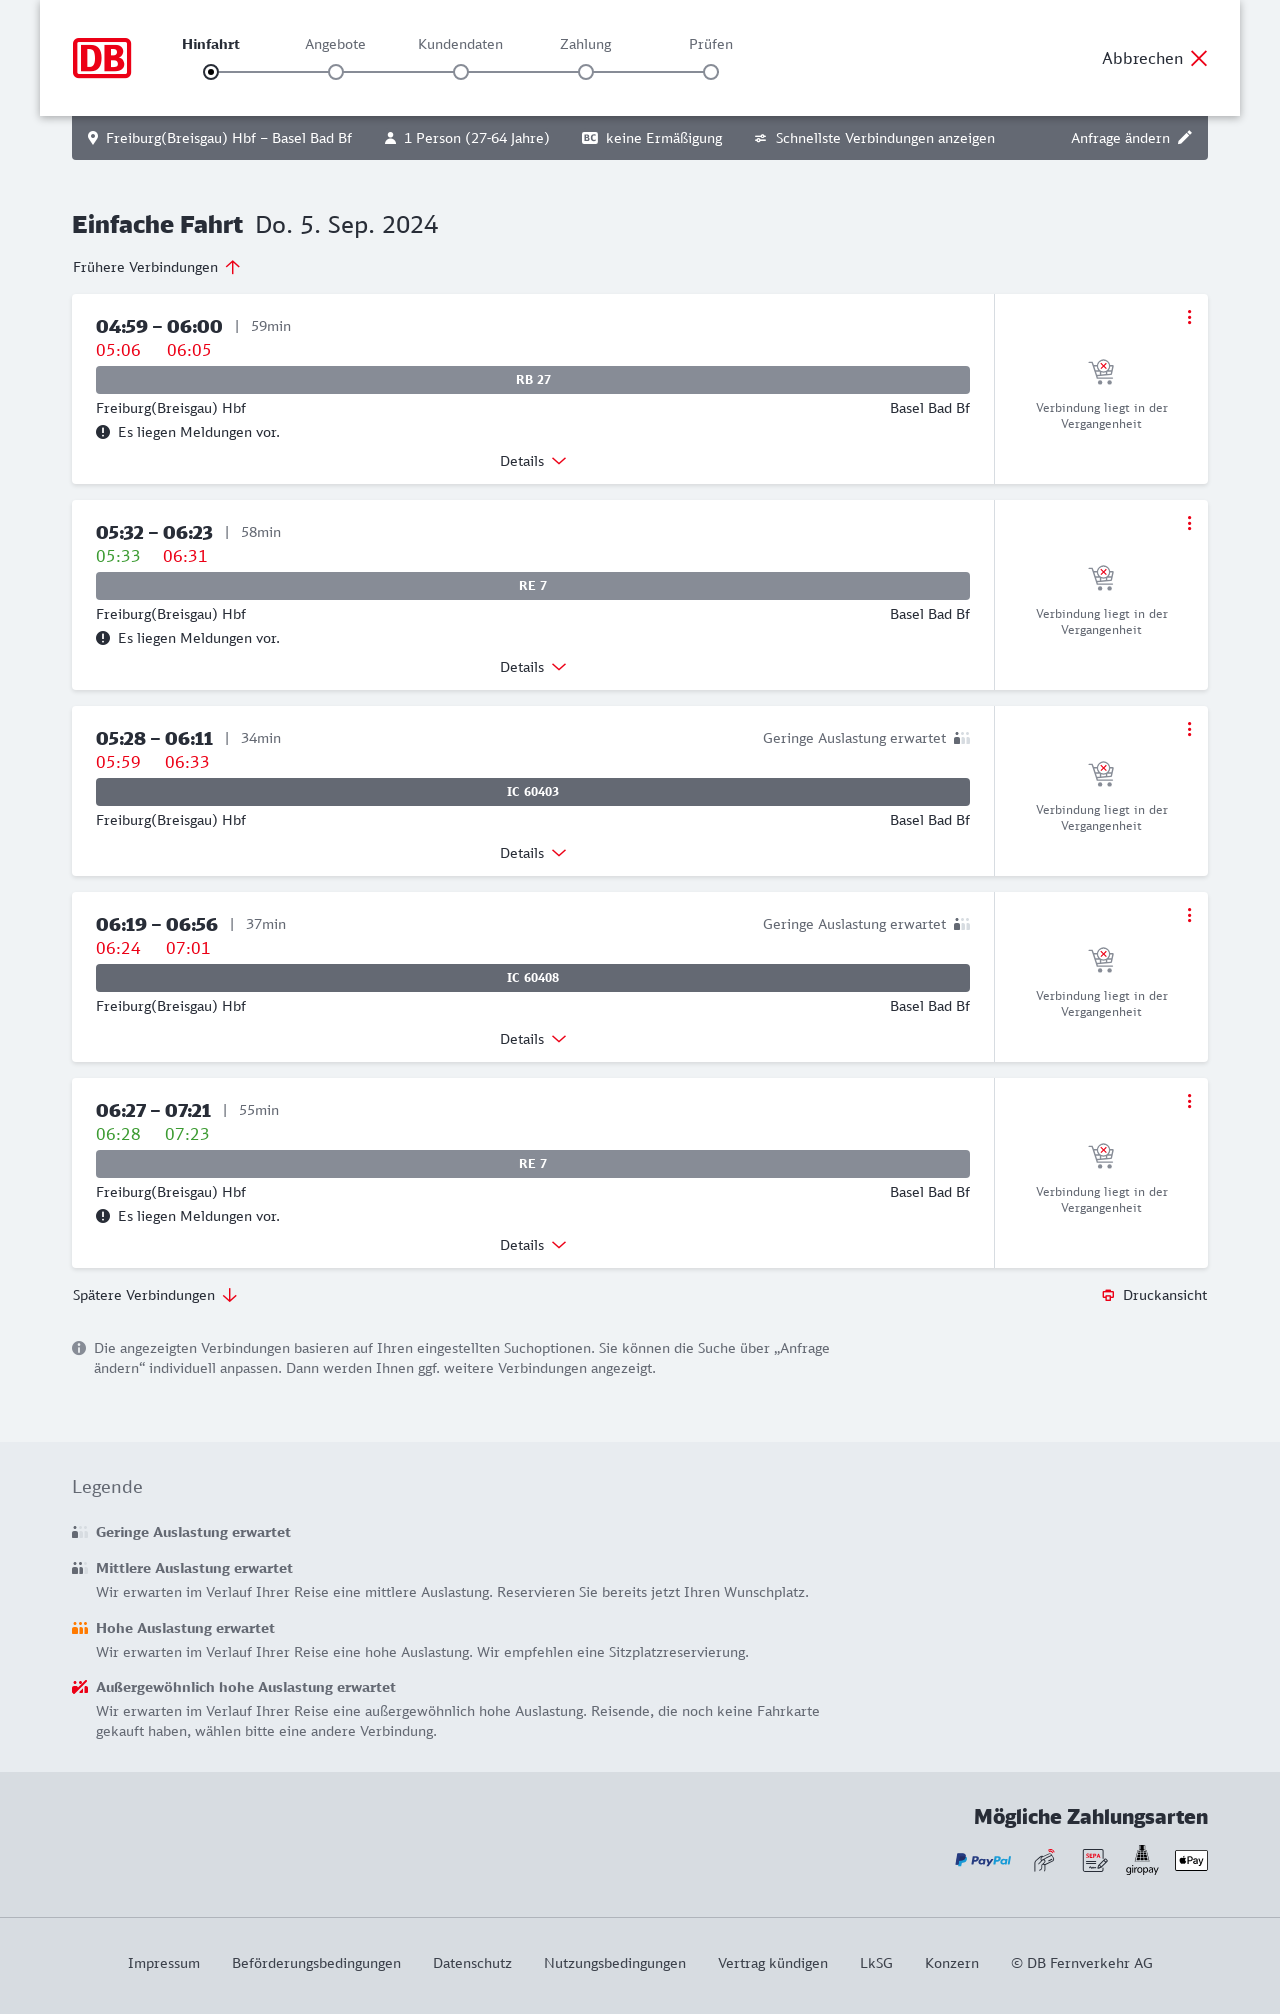The height and width of the screenshot is (2014, 1280).
Task: Expand Details for the RB 27 connection
Action: click(x=533, y=461)
